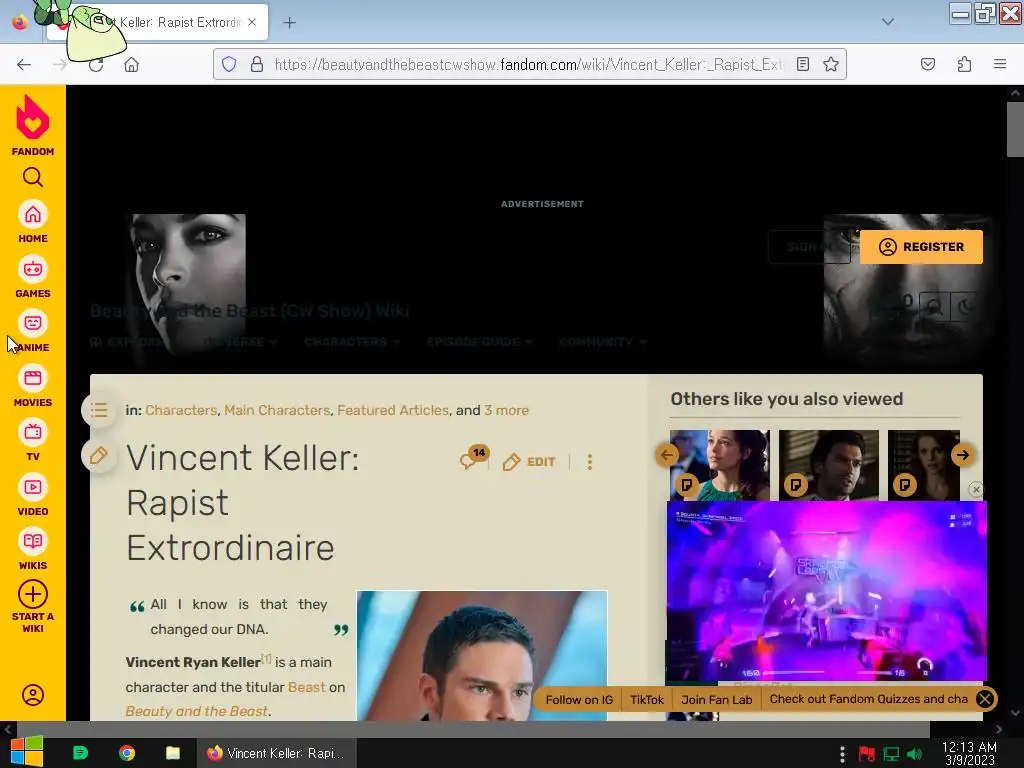The width and height of the screenshot is (1024, 768).
Task: List all tabs dropdown arrow
Action: pos(888,22)
